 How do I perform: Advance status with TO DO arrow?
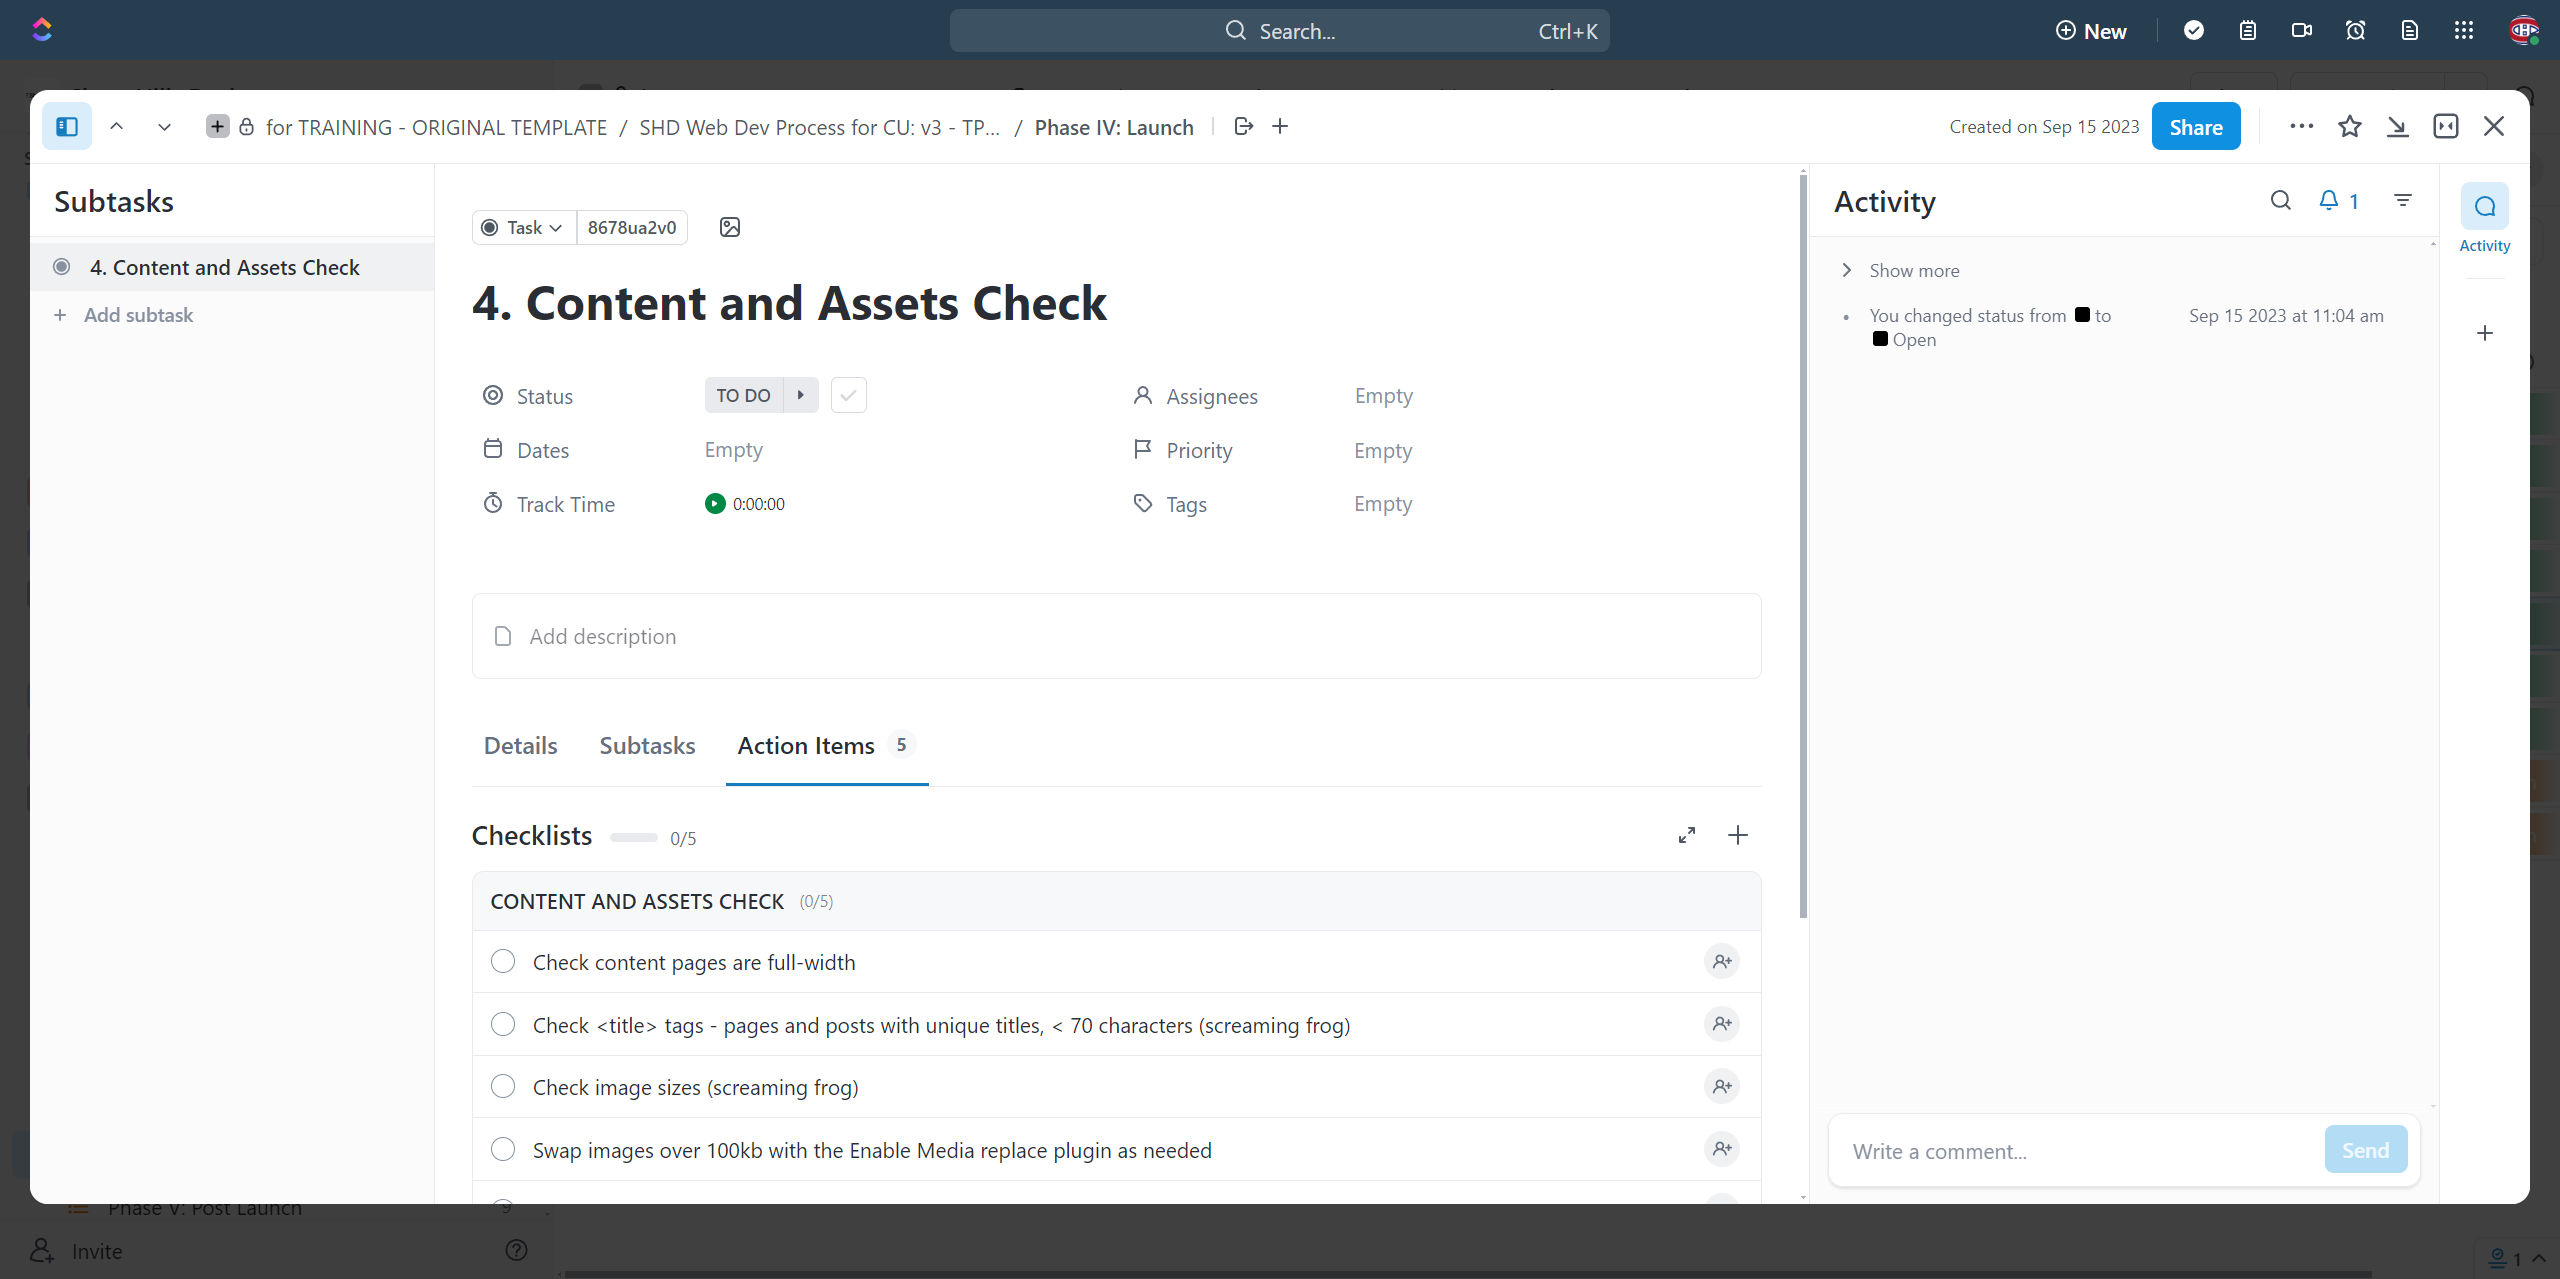[800, 396]
